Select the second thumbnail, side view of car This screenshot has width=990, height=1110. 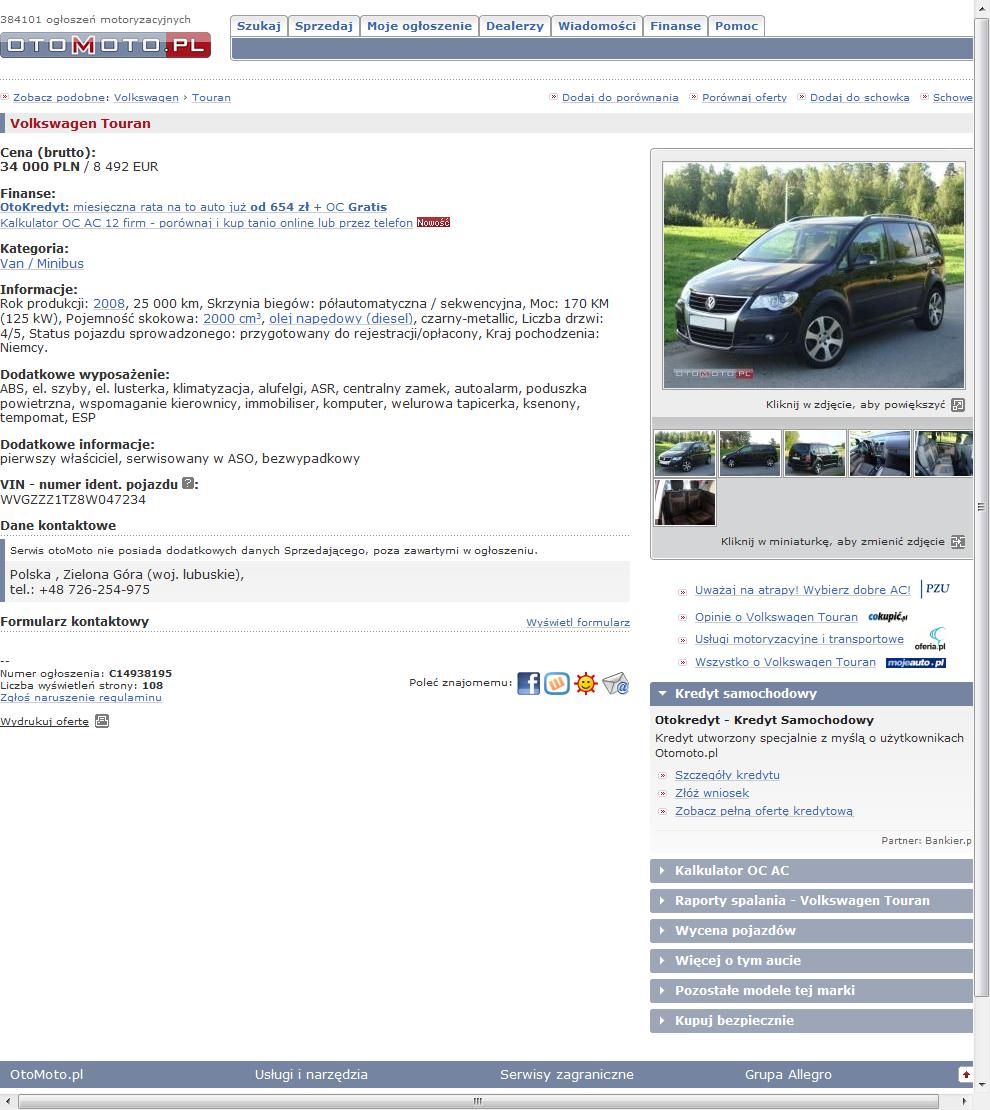pos(750,453)
